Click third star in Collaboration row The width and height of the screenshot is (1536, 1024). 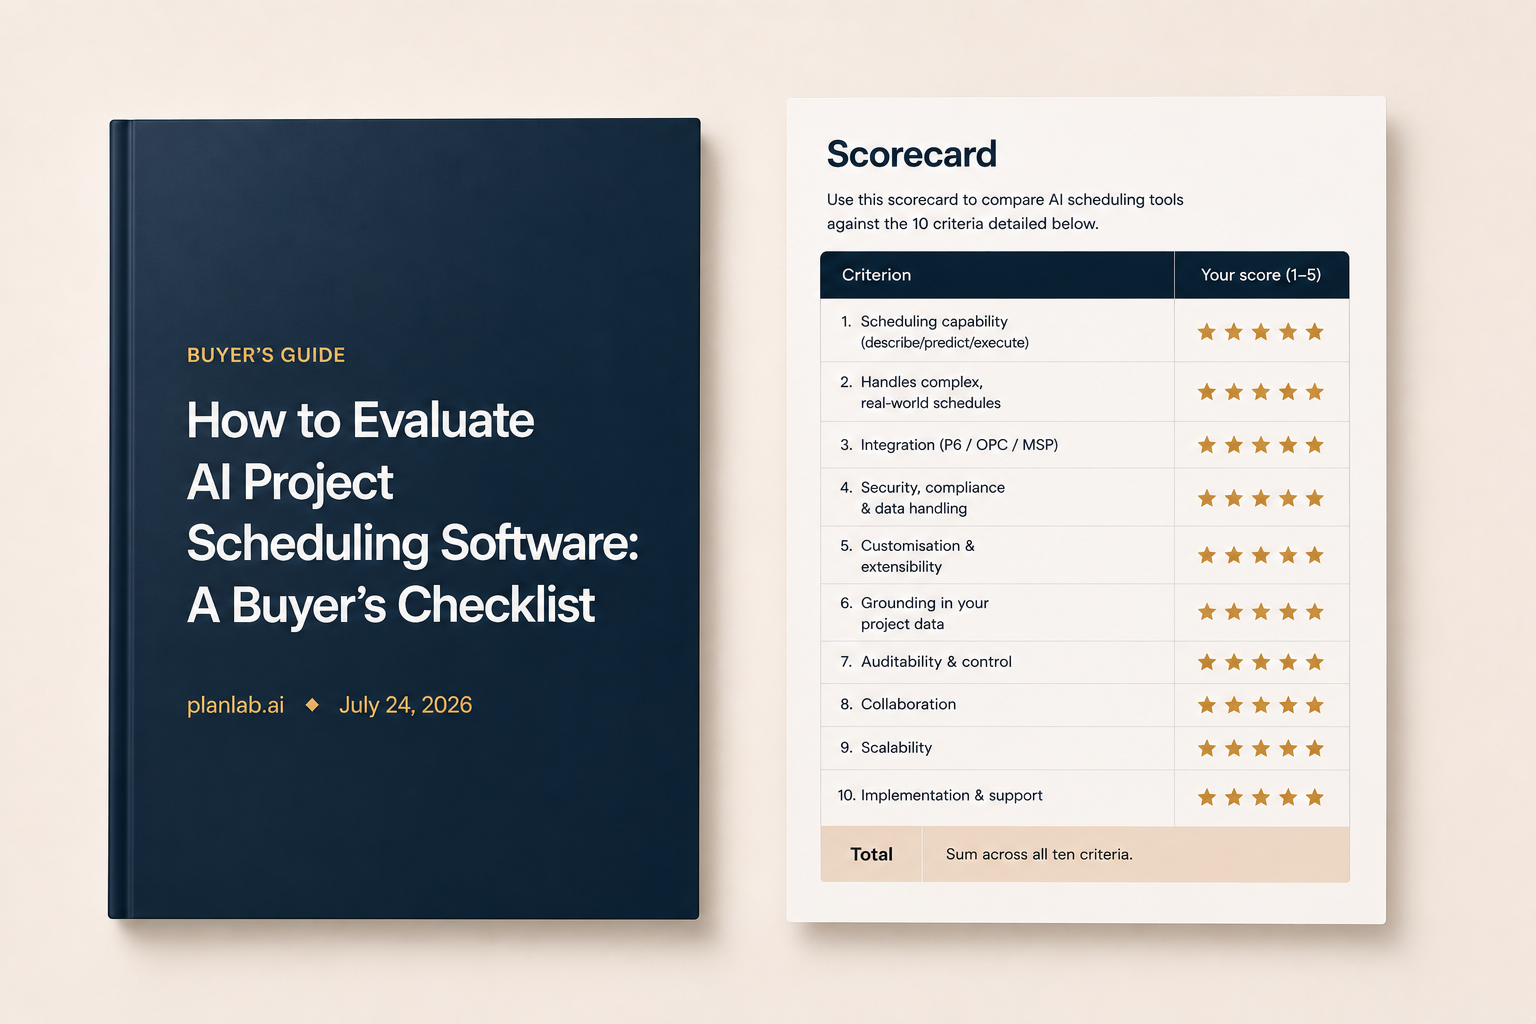pos(1261,705)
